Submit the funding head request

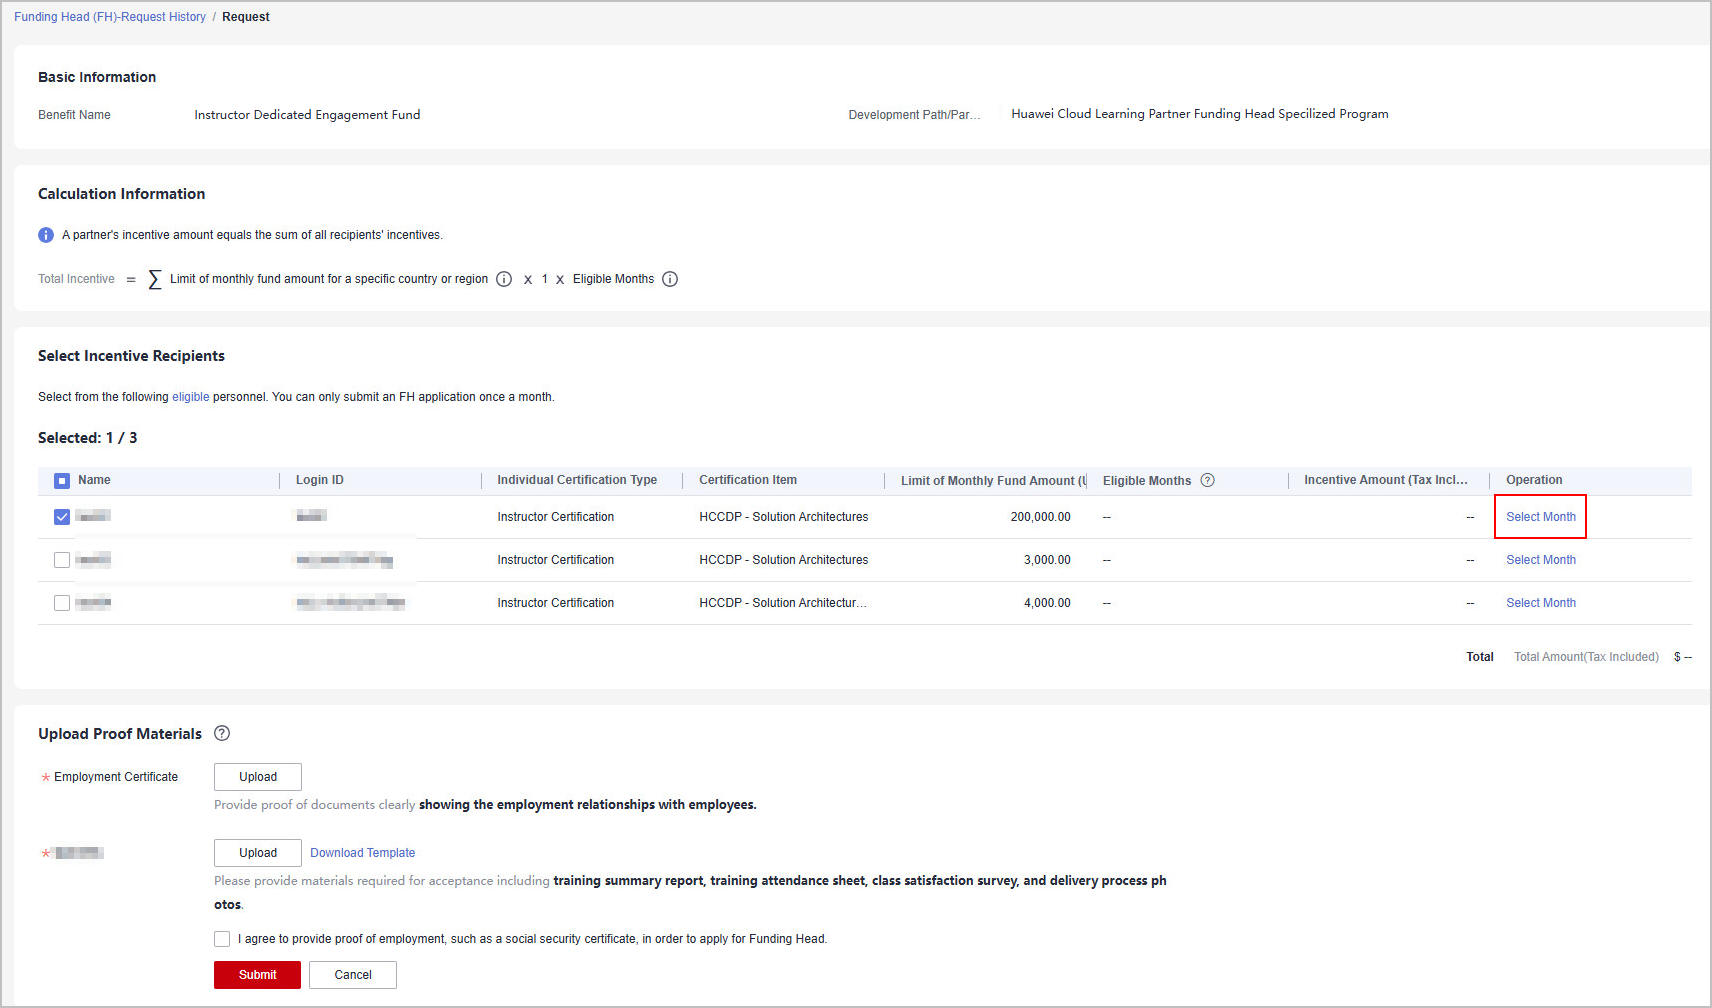(x=257, y=975)
